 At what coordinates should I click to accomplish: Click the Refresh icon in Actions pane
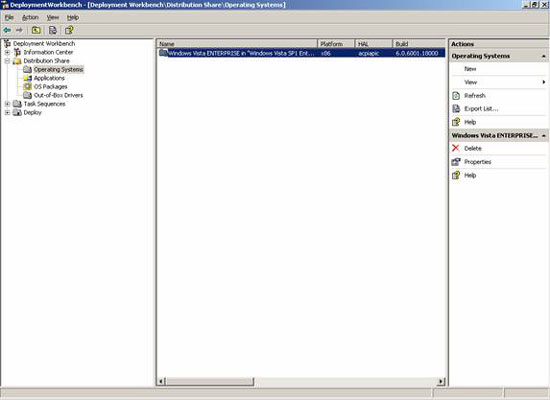[456, 95]
